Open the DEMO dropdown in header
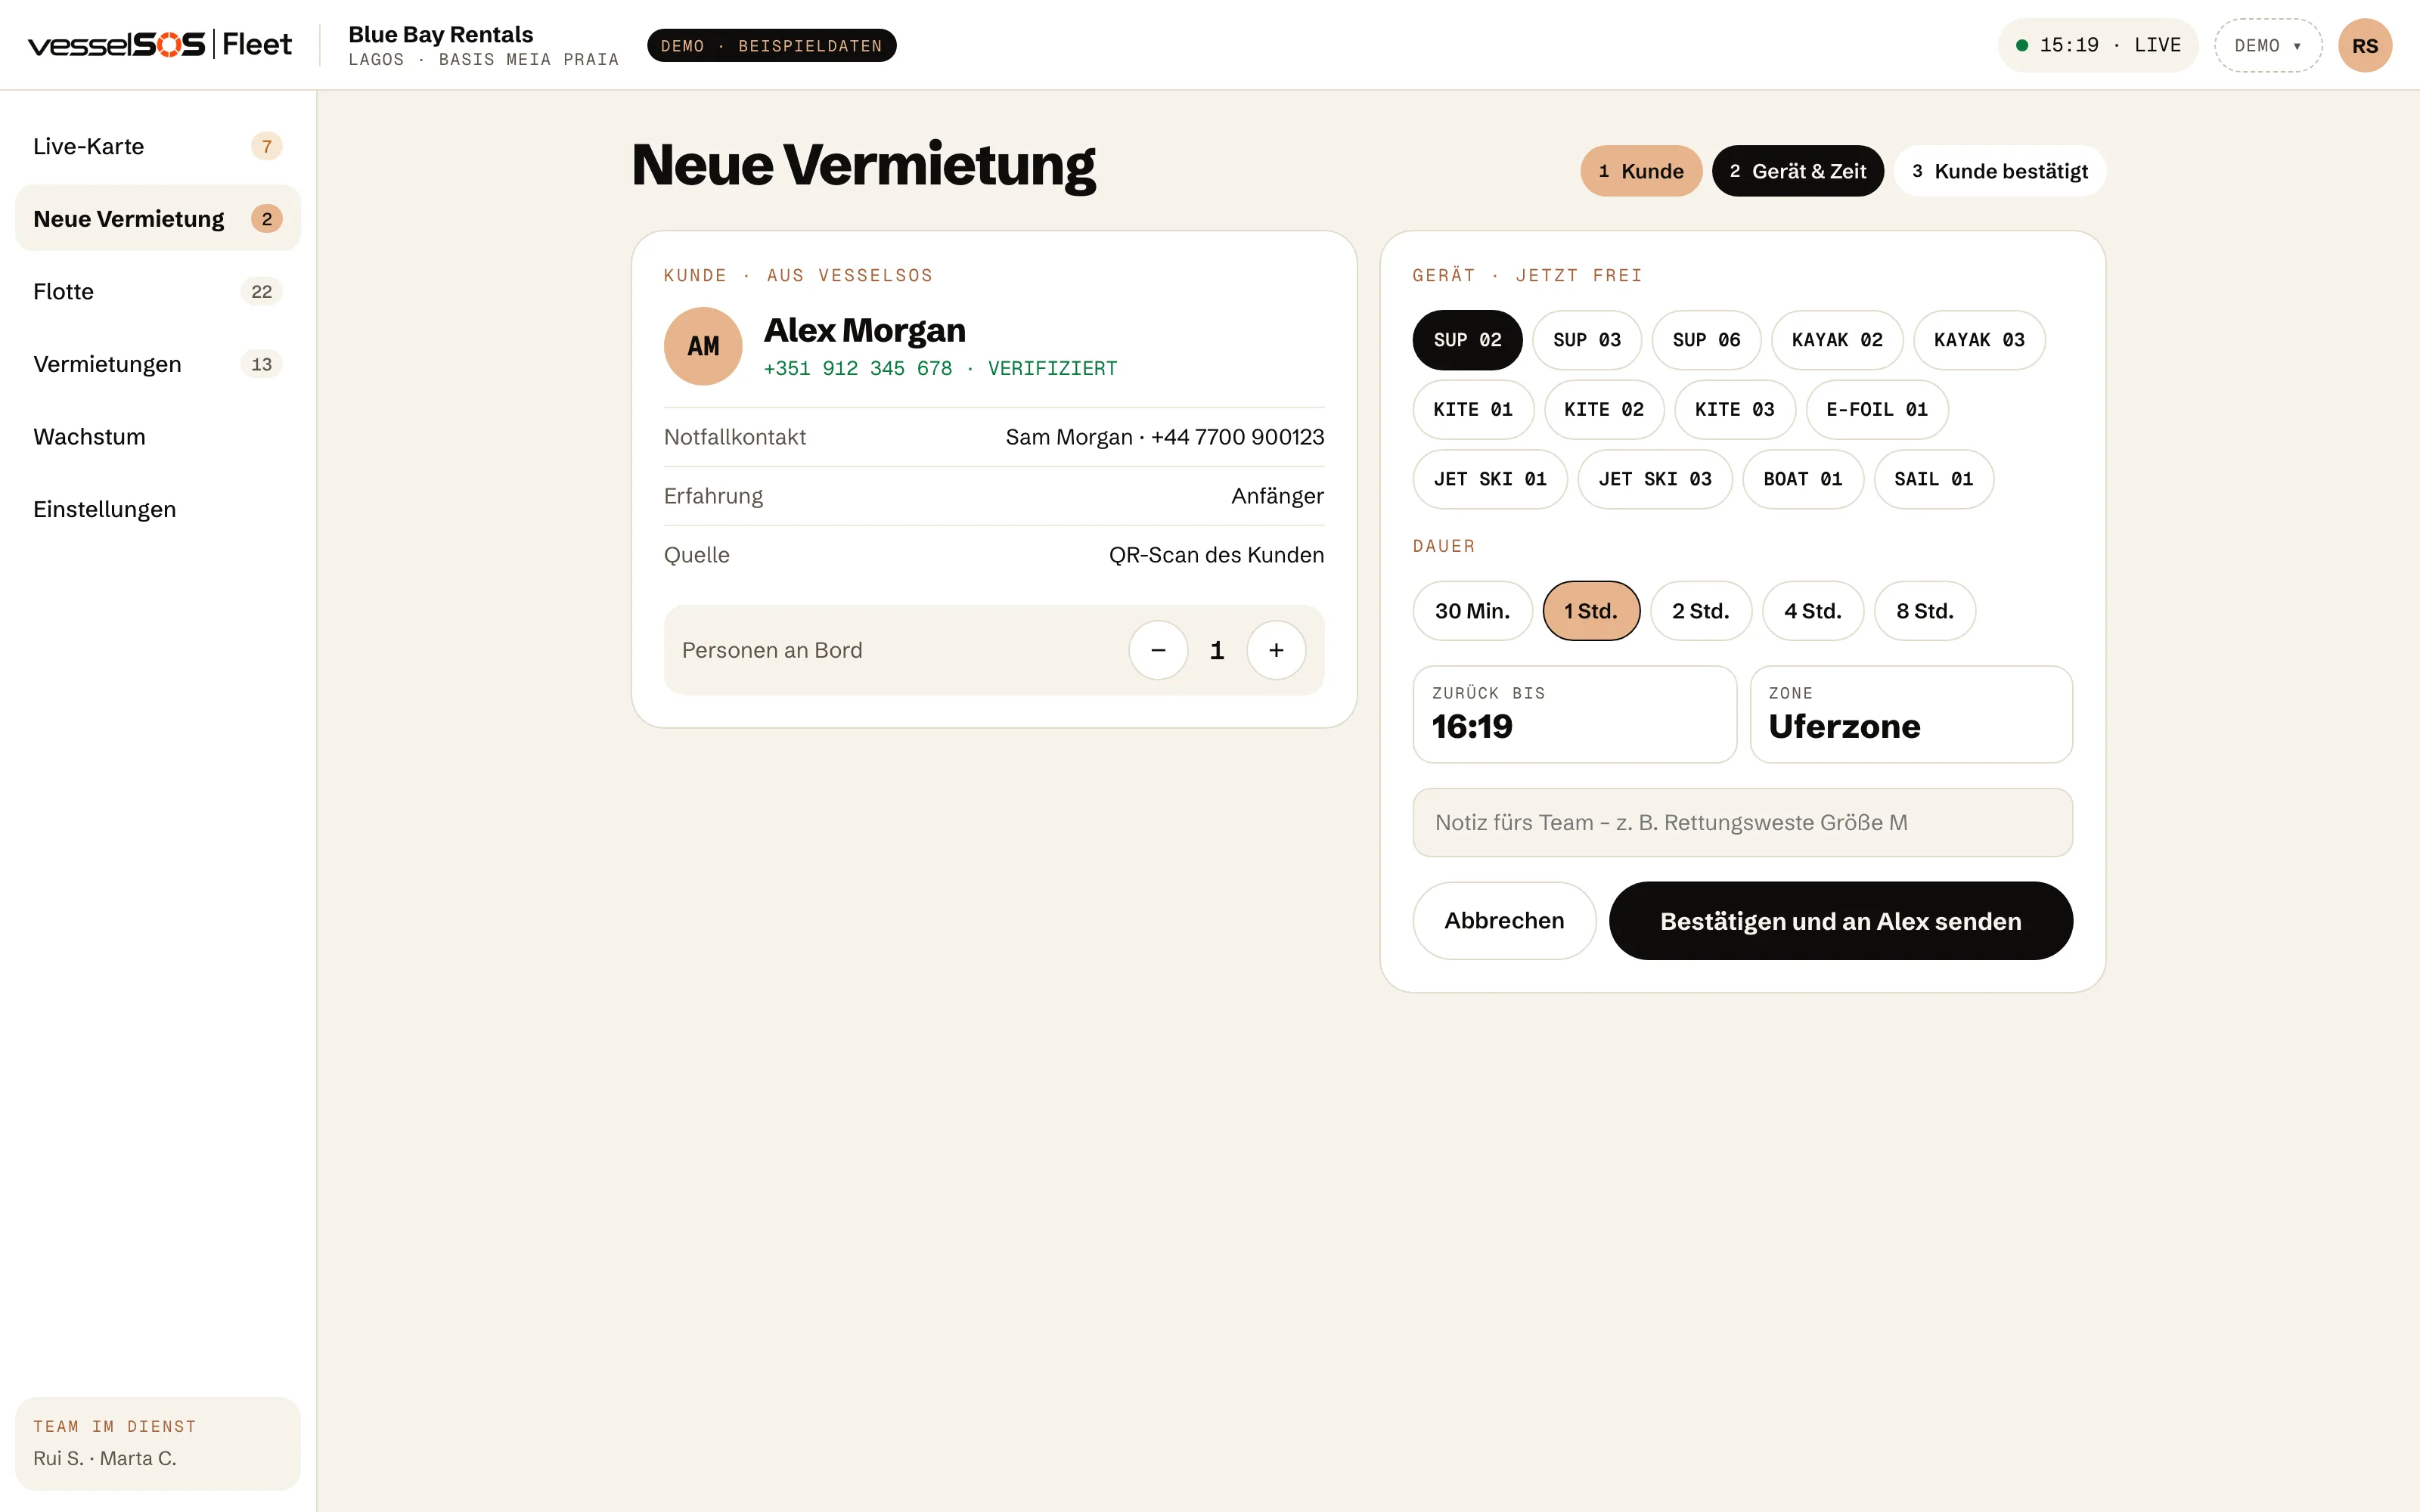This screenshot has height=1512, width=2420. (x=2268, y=45)
